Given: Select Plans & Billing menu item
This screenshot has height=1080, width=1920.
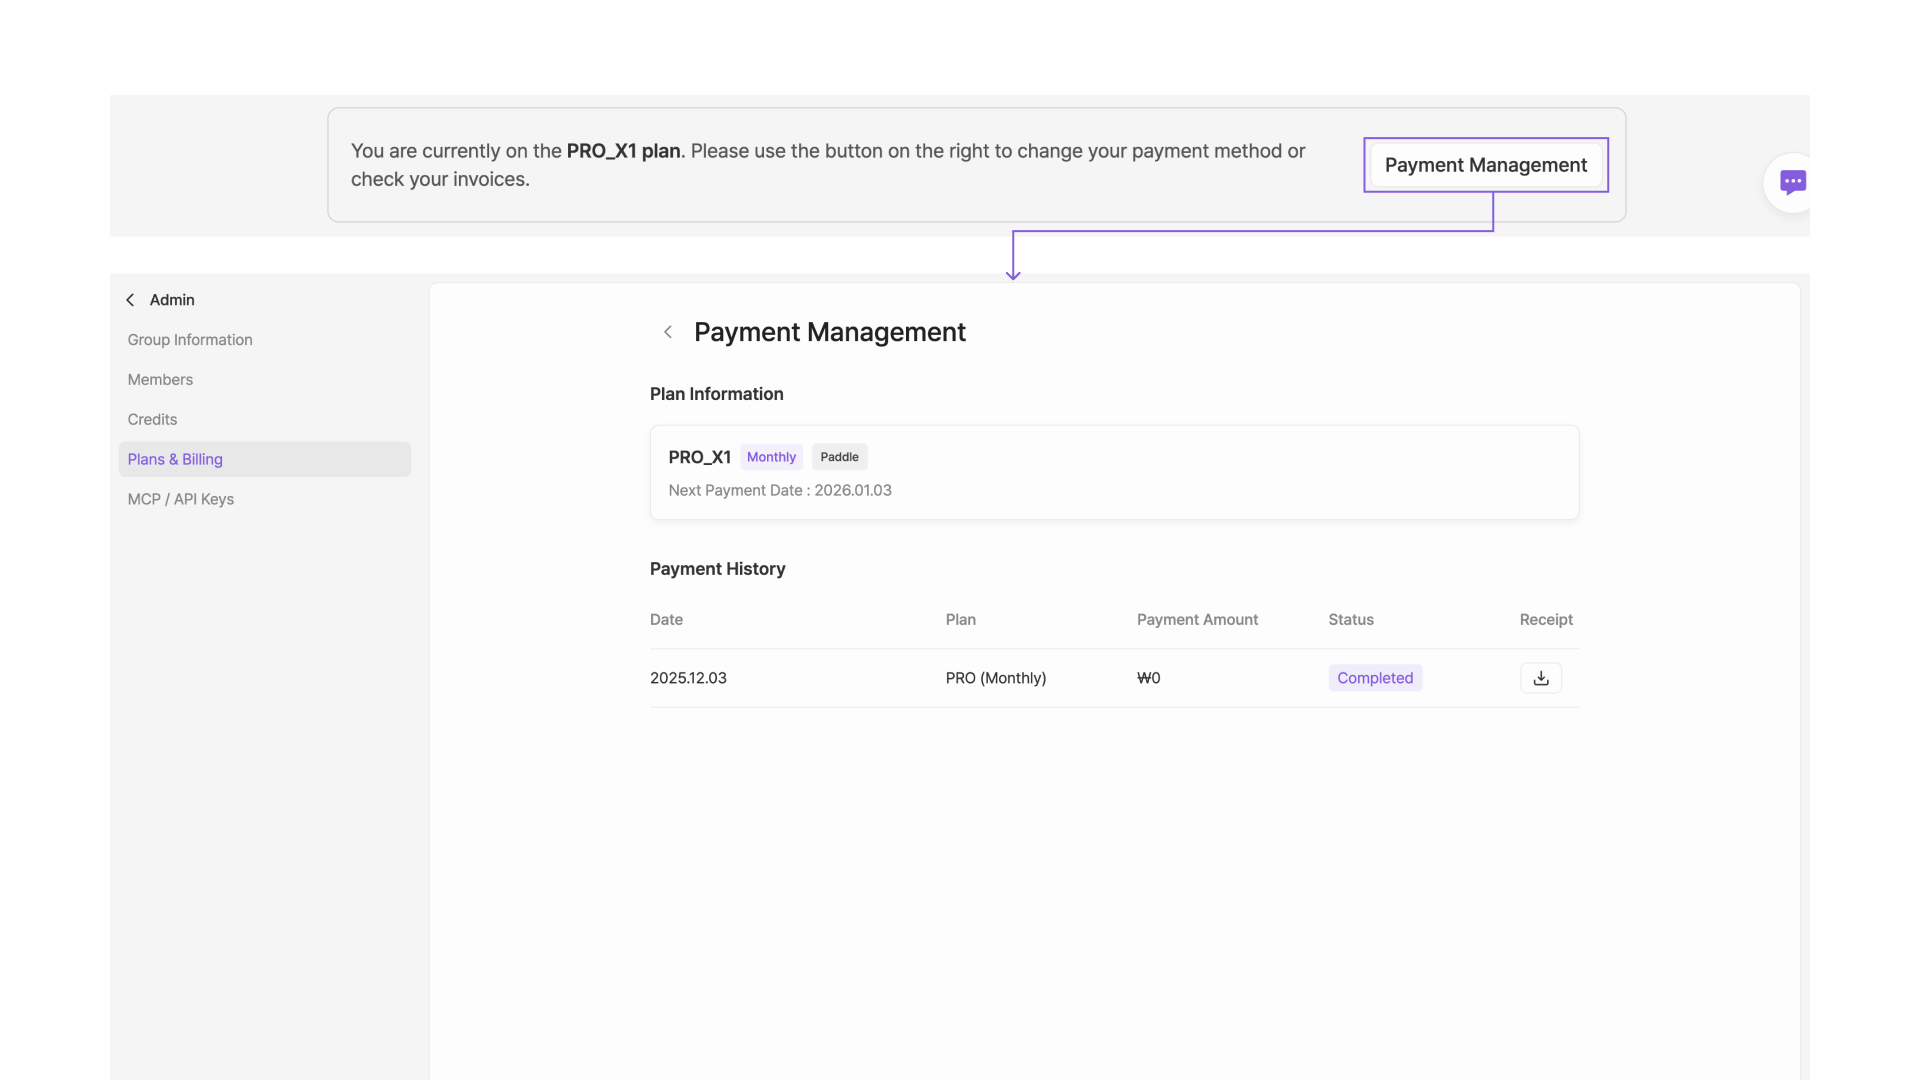Looking at the screenshot, I should [175, 459].
